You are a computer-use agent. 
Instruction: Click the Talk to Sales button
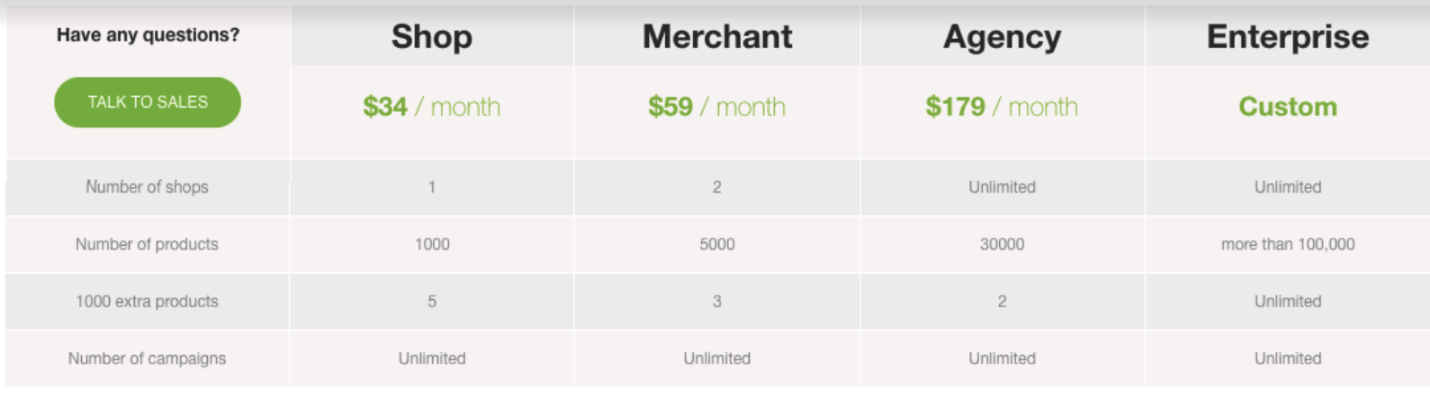147,102
